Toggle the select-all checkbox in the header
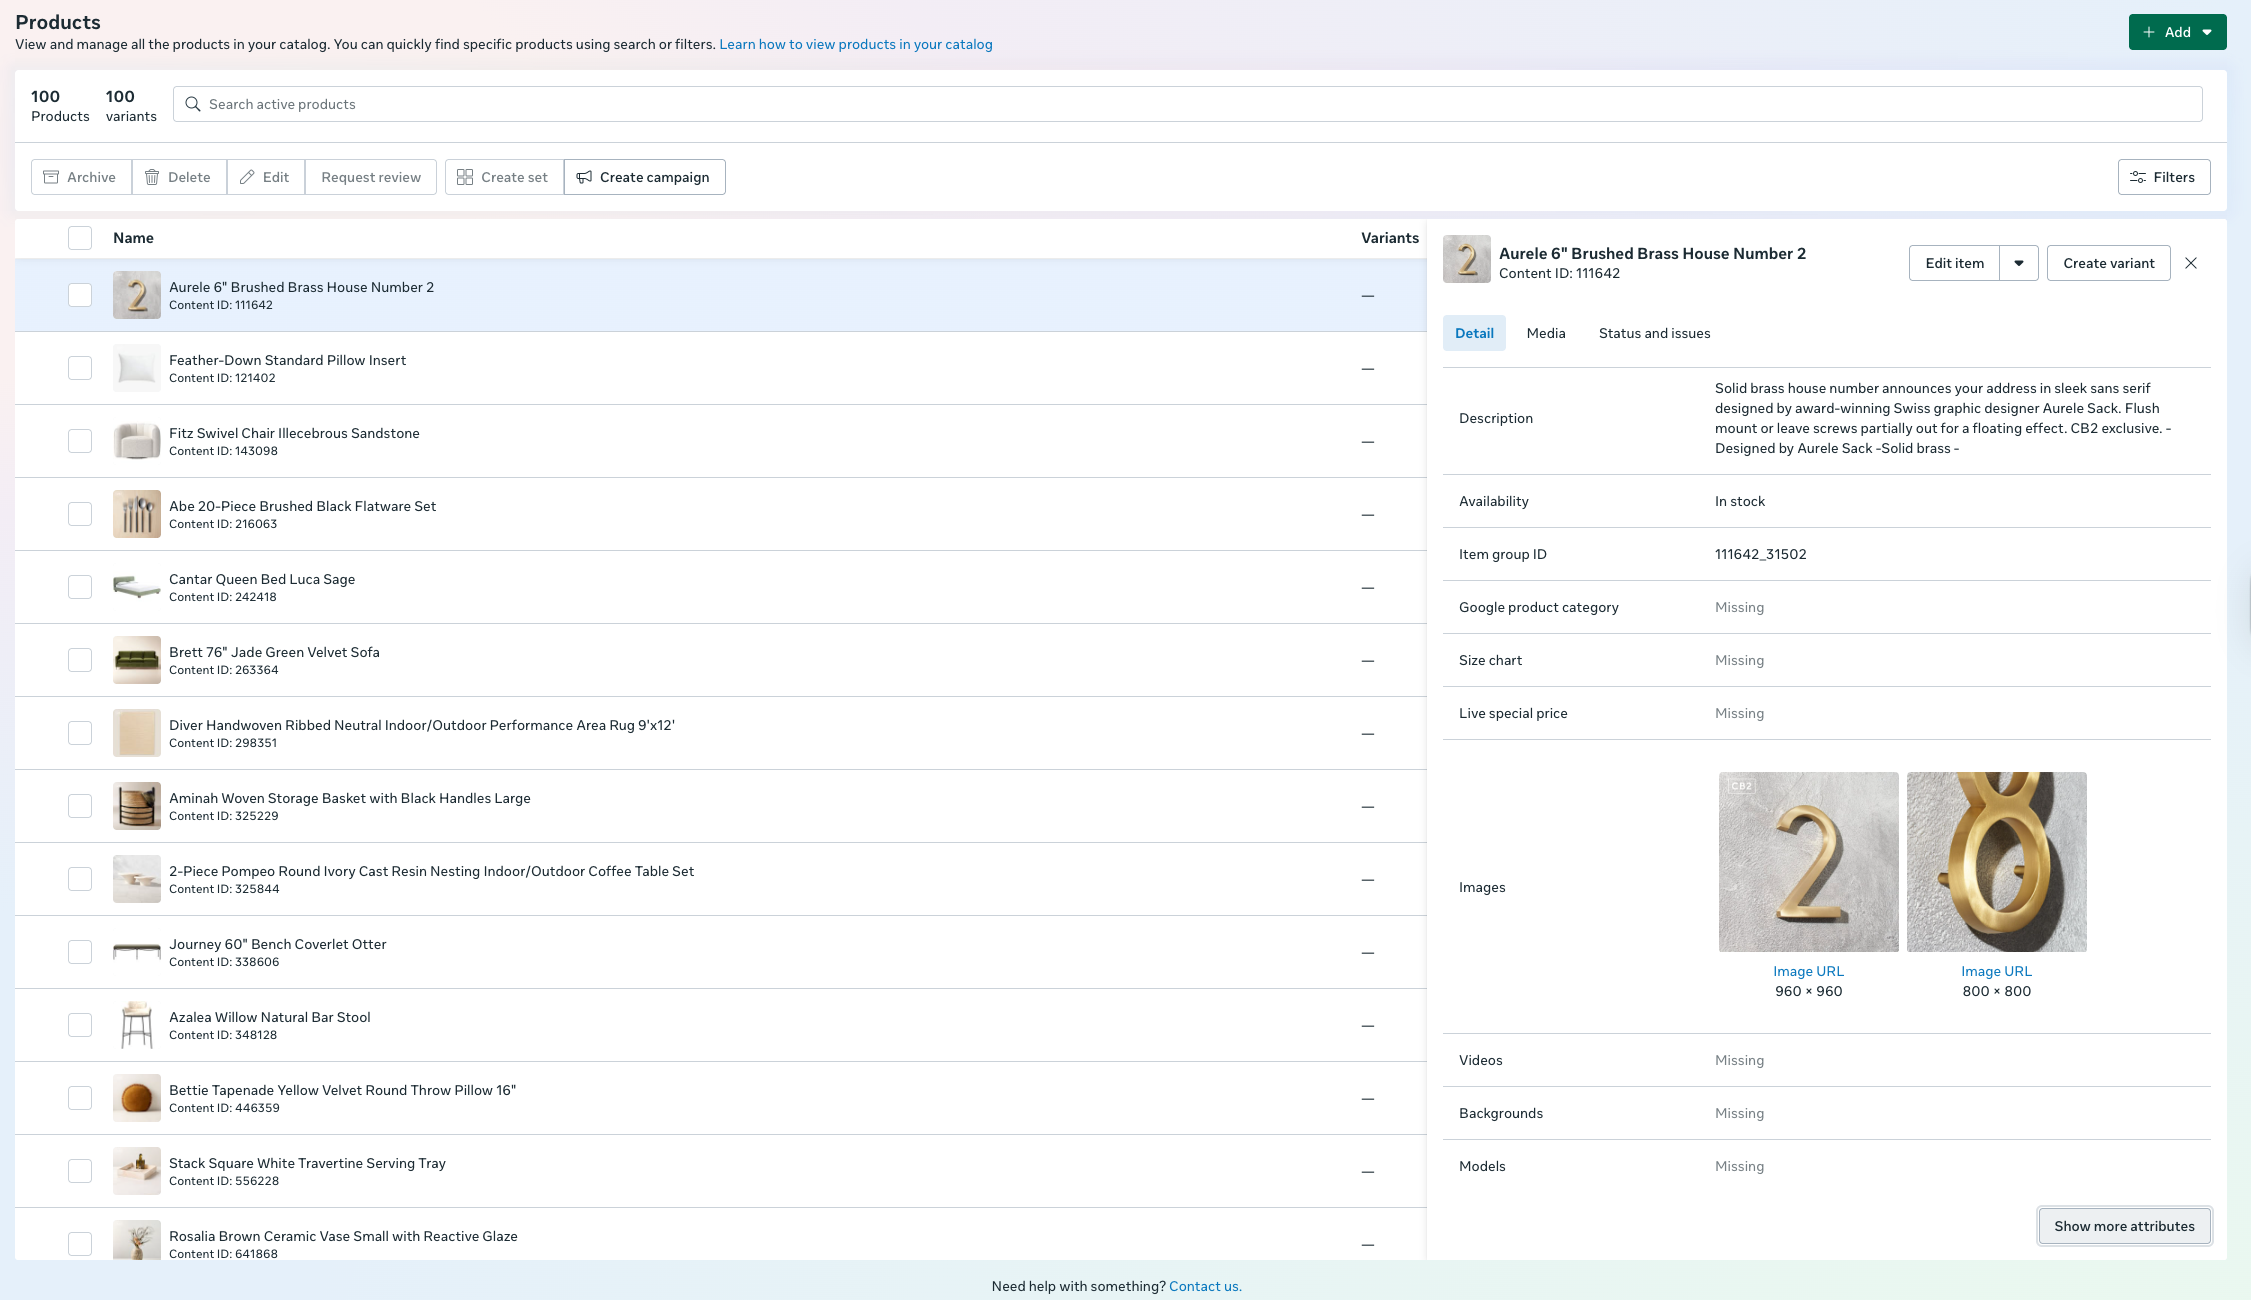This screenshot has height=1300, width=2251. [x=80, y=238]
